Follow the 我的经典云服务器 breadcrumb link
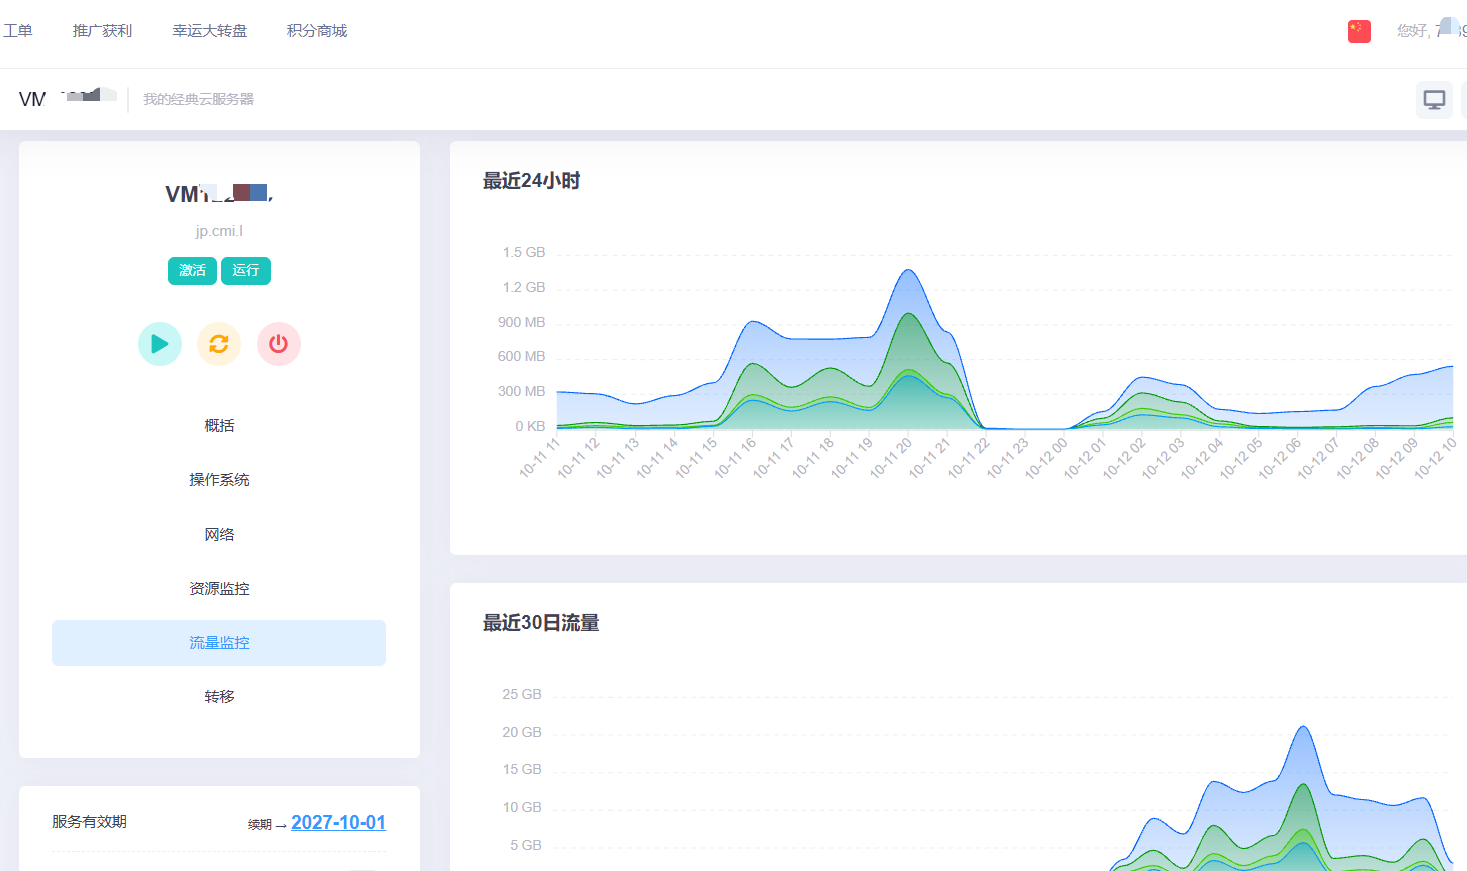 (198, 99)
